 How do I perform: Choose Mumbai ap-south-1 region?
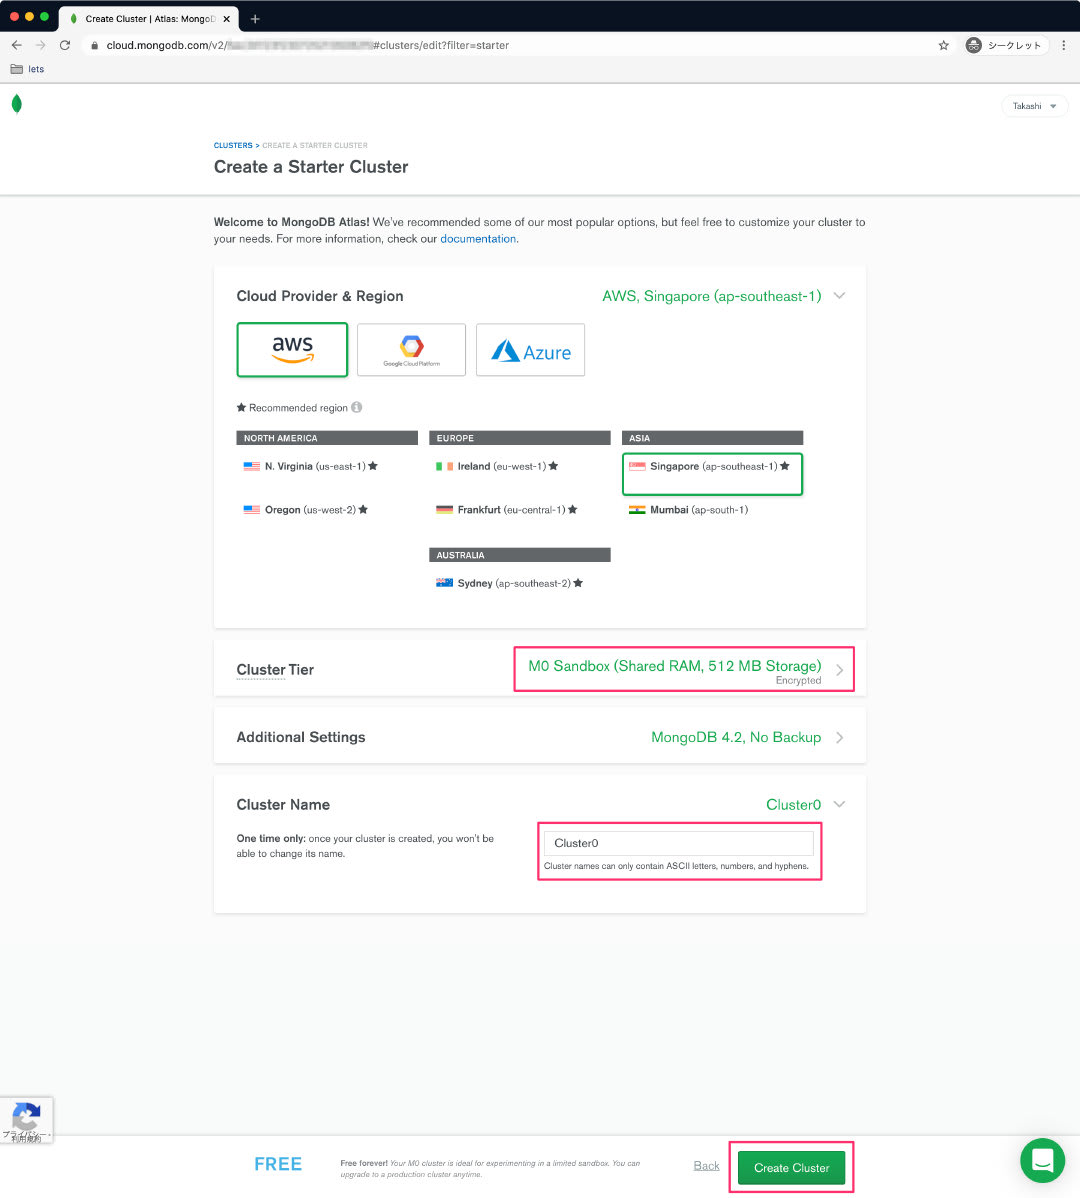coord(688,510)
